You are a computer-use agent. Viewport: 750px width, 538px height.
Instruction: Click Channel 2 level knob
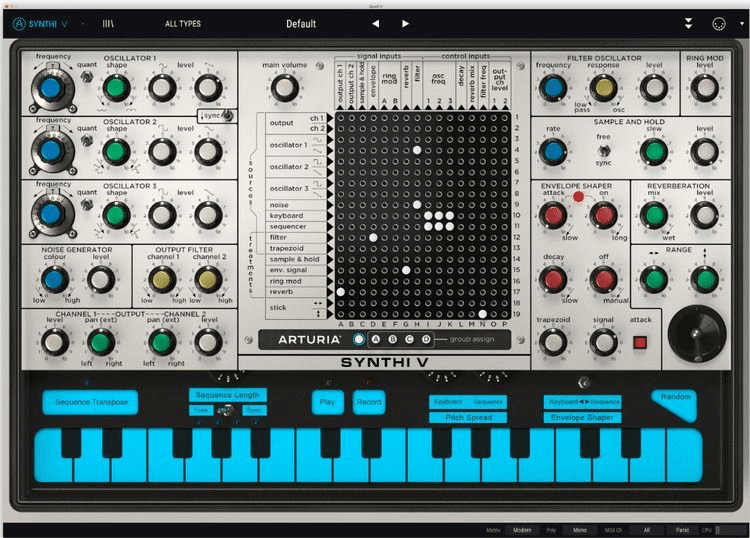208,342
